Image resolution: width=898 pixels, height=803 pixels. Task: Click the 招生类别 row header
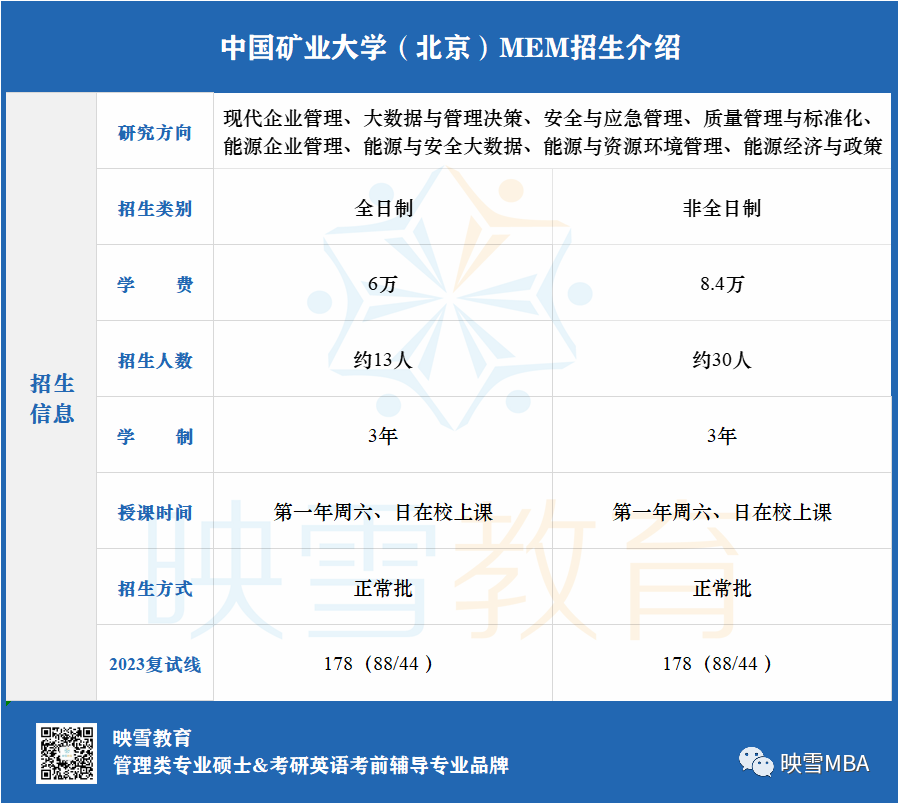click(155, 208)
